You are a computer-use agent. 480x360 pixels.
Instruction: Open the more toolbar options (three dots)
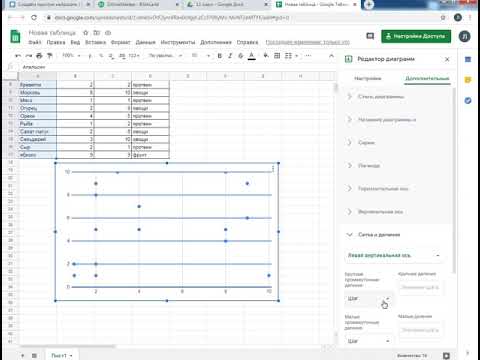(x=308, y=56)
